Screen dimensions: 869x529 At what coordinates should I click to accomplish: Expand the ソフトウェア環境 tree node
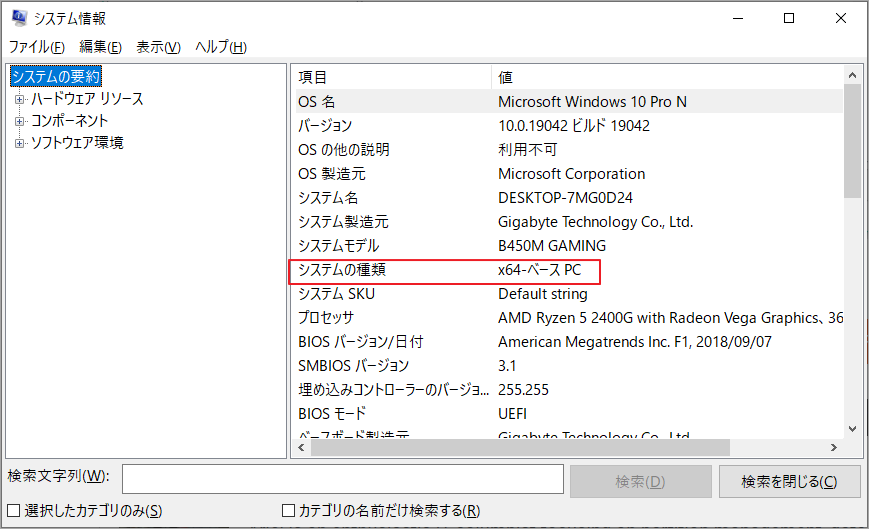click(x=19, y=143)
